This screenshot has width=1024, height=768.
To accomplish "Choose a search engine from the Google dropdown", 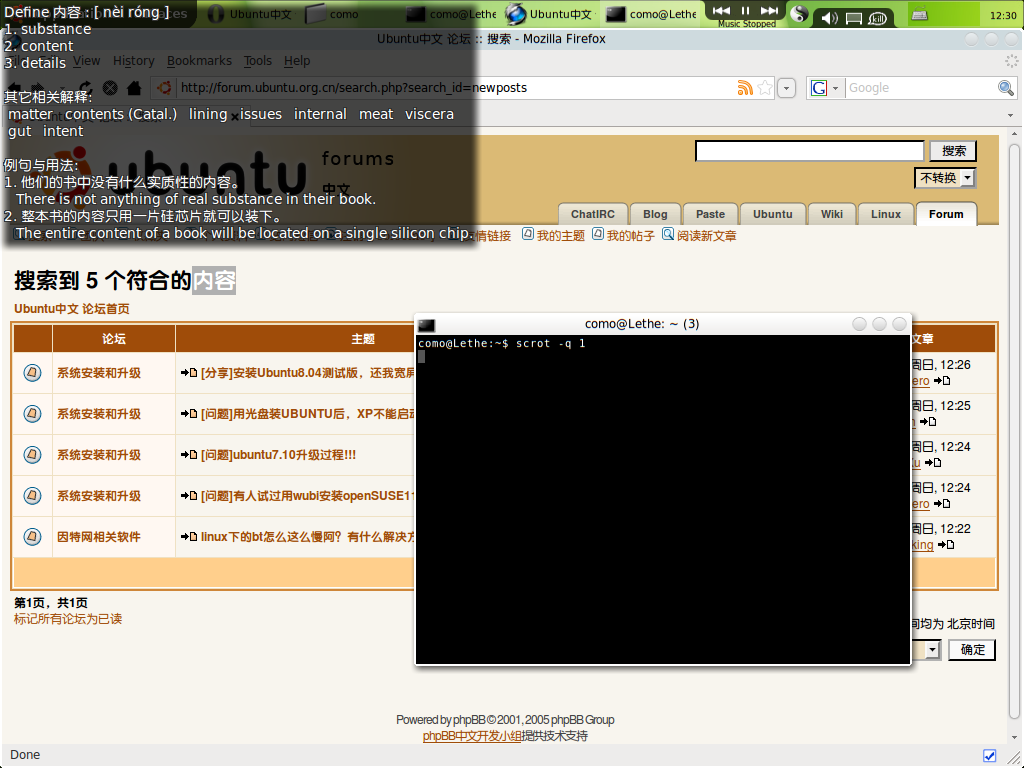I will click(825, 88).
